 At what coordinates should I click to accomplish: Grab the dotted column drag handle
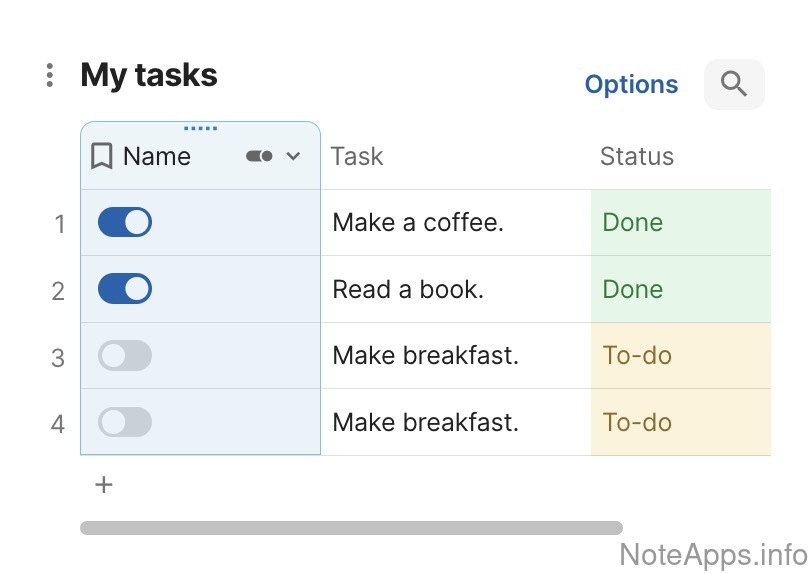[x=200, y=128]
